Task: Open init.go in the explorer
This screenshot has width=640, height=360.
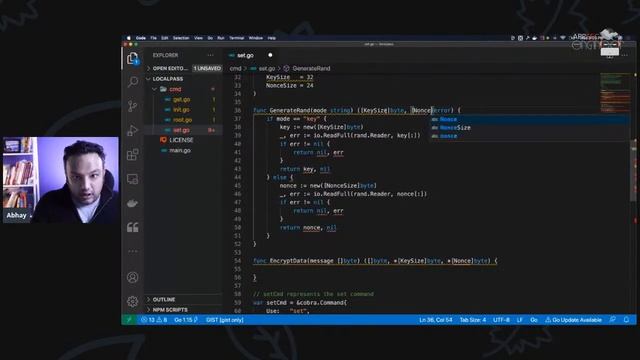Action: pos(181,110)
